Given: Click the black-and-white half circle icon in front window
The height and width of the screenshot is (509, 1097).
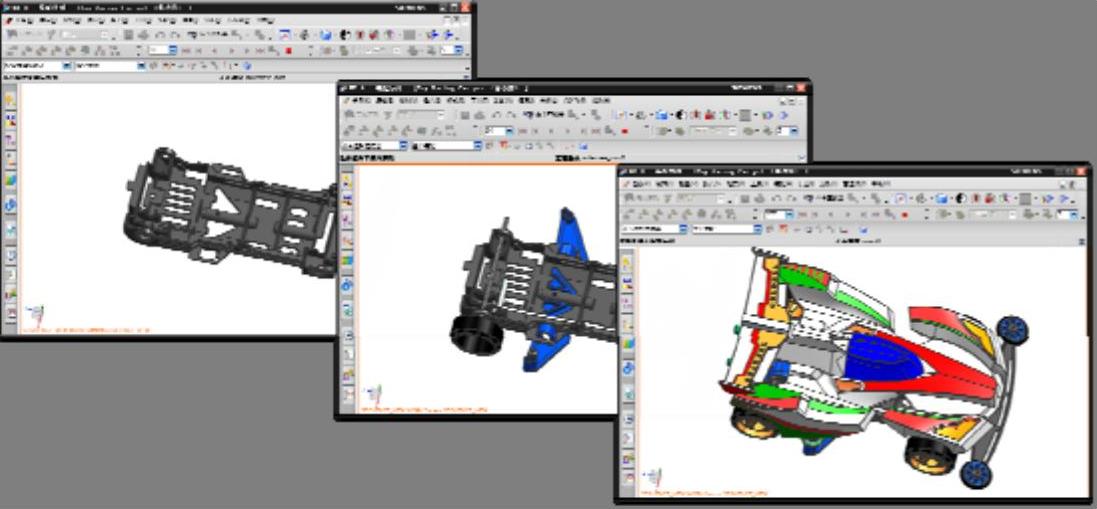Looking at the screenshot, I should (x=961, y=199).
